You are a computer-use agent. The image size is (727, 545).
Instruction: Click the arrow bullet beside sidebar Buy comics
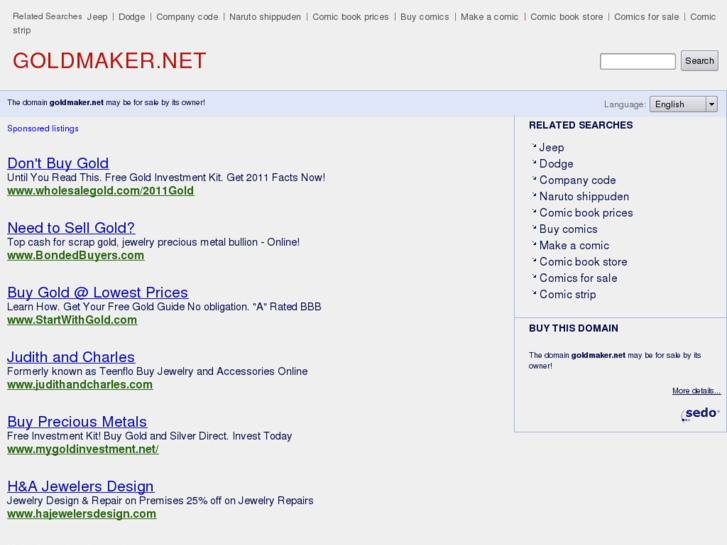click(534, 227)
